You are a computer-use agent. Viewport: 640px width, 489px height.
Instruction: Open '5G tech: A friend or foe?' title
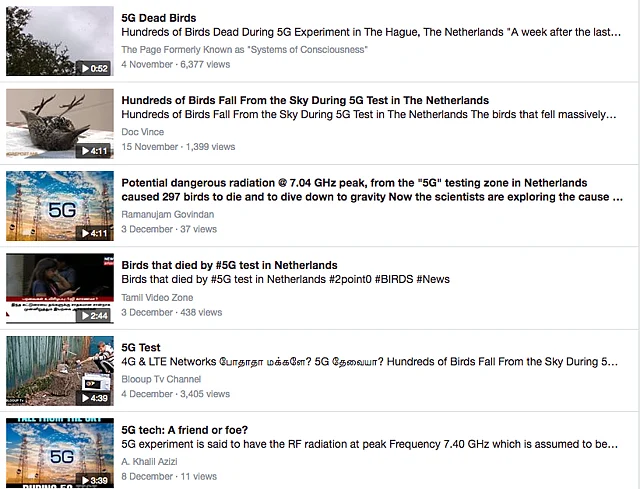point(184,430)
